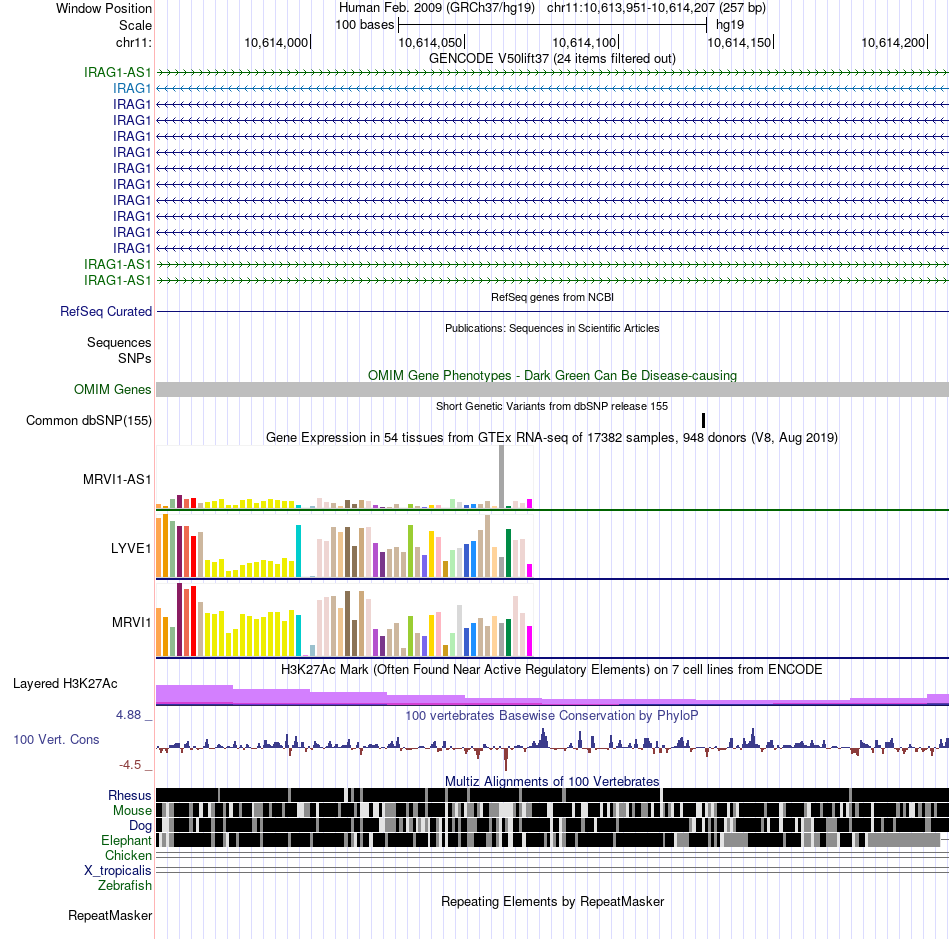Click the Mouse alignment label
The width and height of the screenshot is (950, 939).
click(x=132, y=811)
